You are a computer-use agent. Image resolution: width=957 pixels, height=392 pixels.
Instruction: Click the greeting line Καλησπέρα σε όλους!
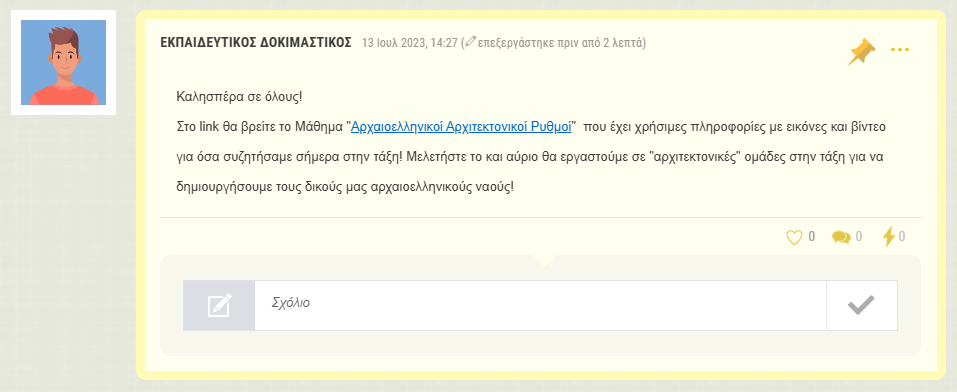pos(239,97)
